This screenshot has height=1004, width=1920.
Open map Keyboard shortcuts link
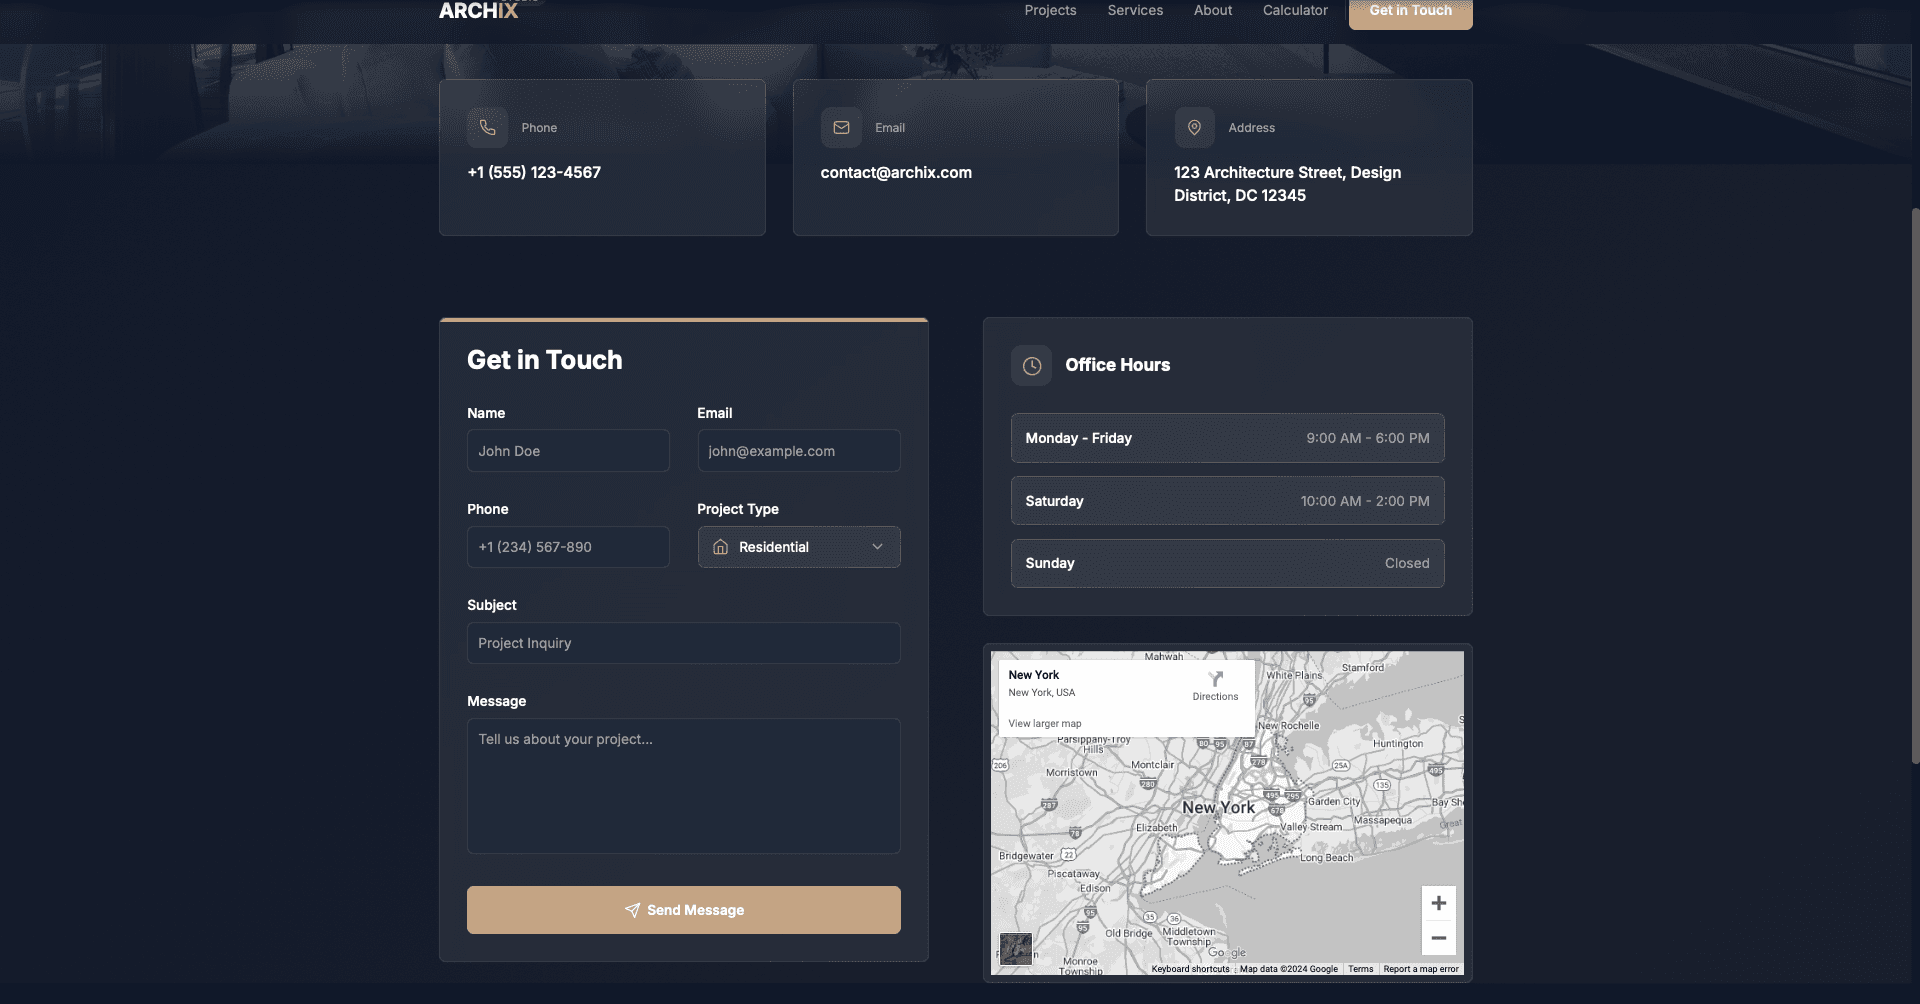(x=1190, y=969)
